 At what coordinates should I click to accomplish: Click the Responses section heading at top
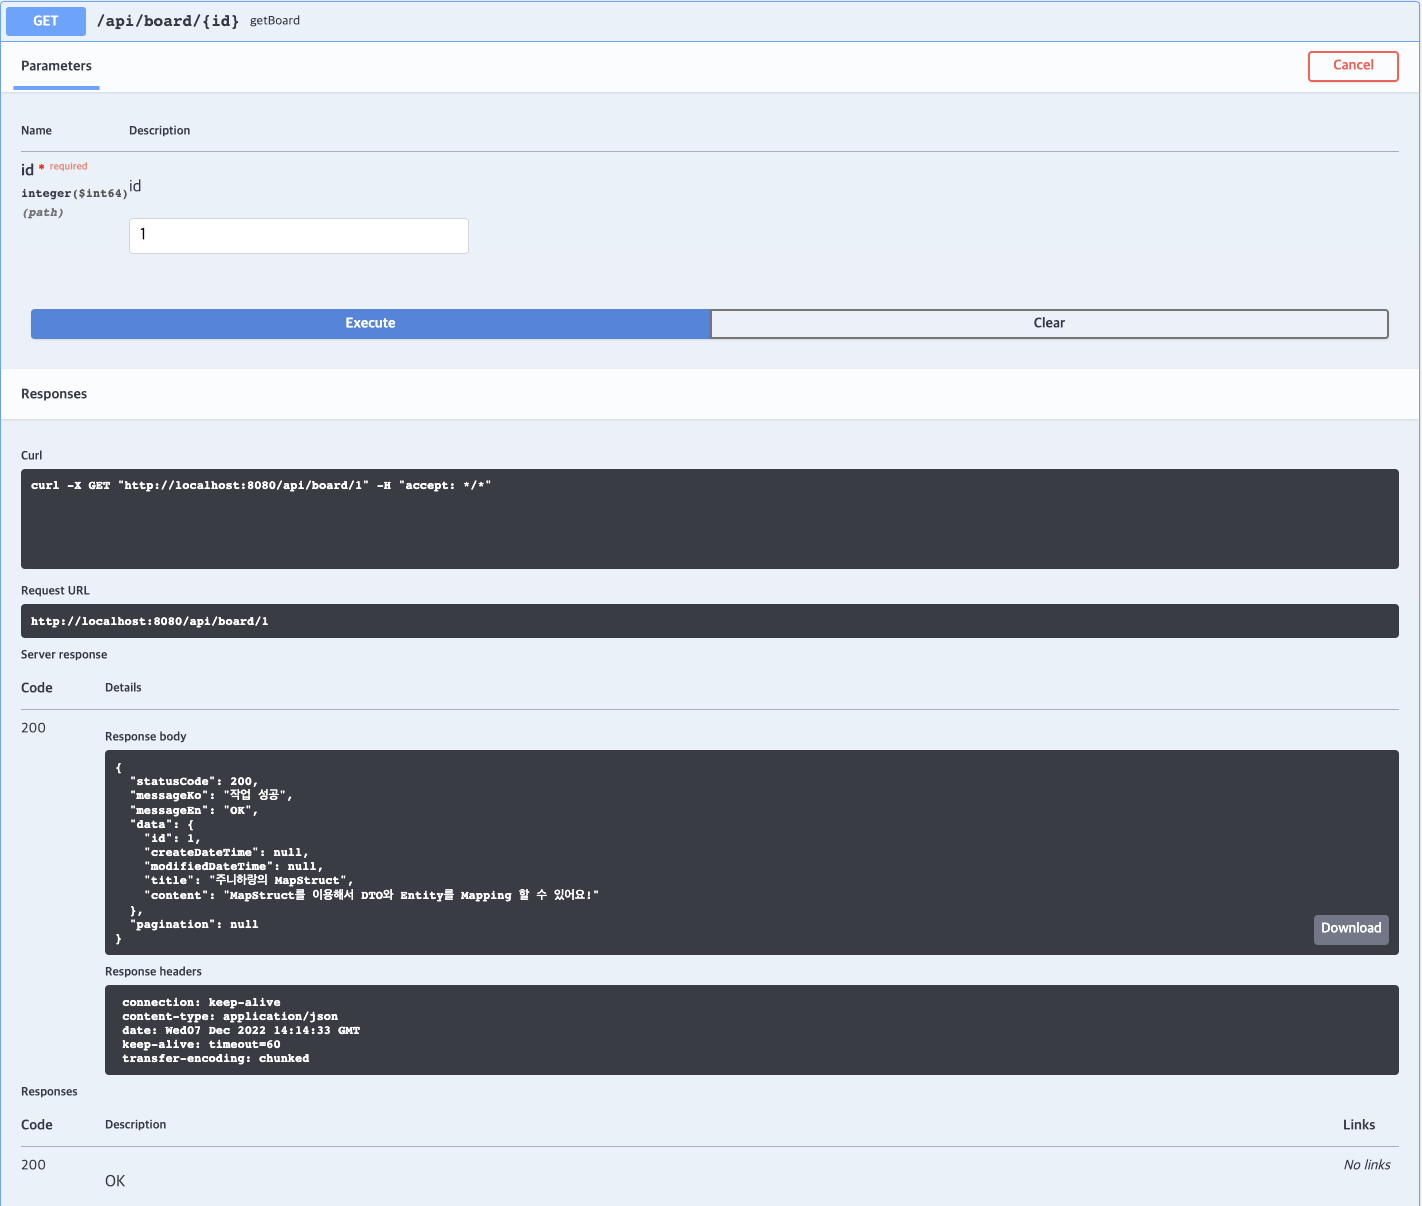(54, 394)
